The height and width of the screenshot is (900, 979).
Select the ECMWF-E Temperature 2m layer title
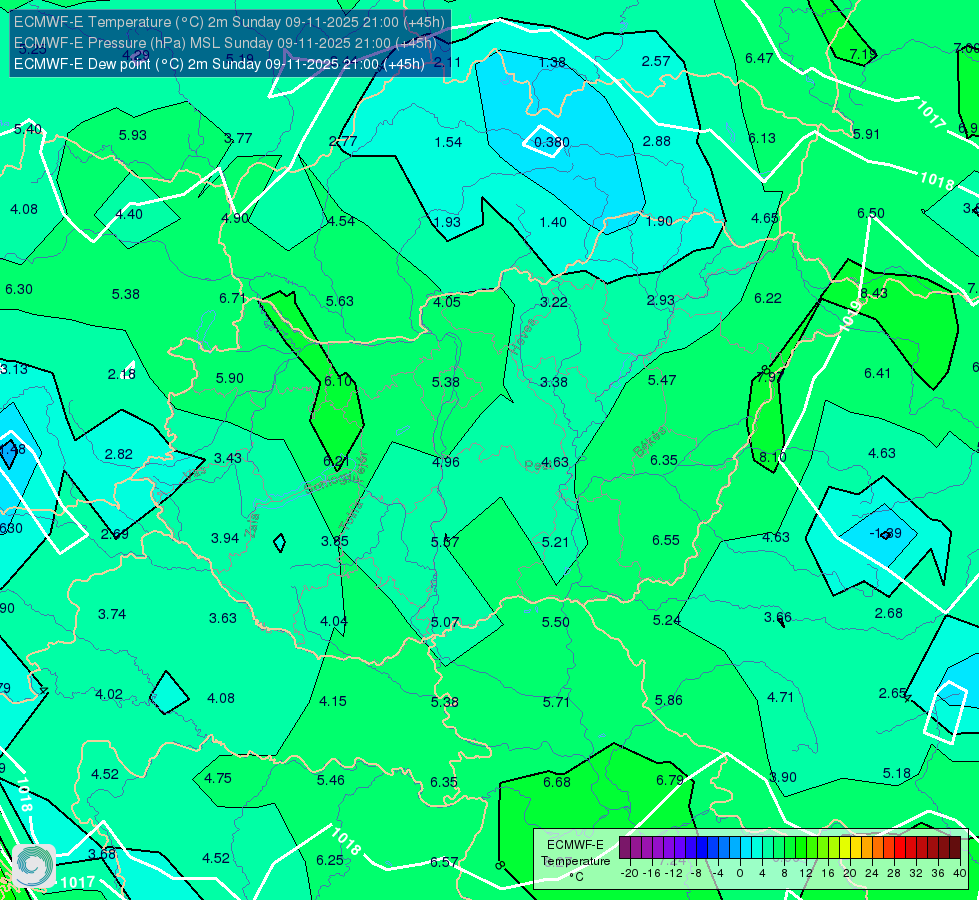[230, 22]
